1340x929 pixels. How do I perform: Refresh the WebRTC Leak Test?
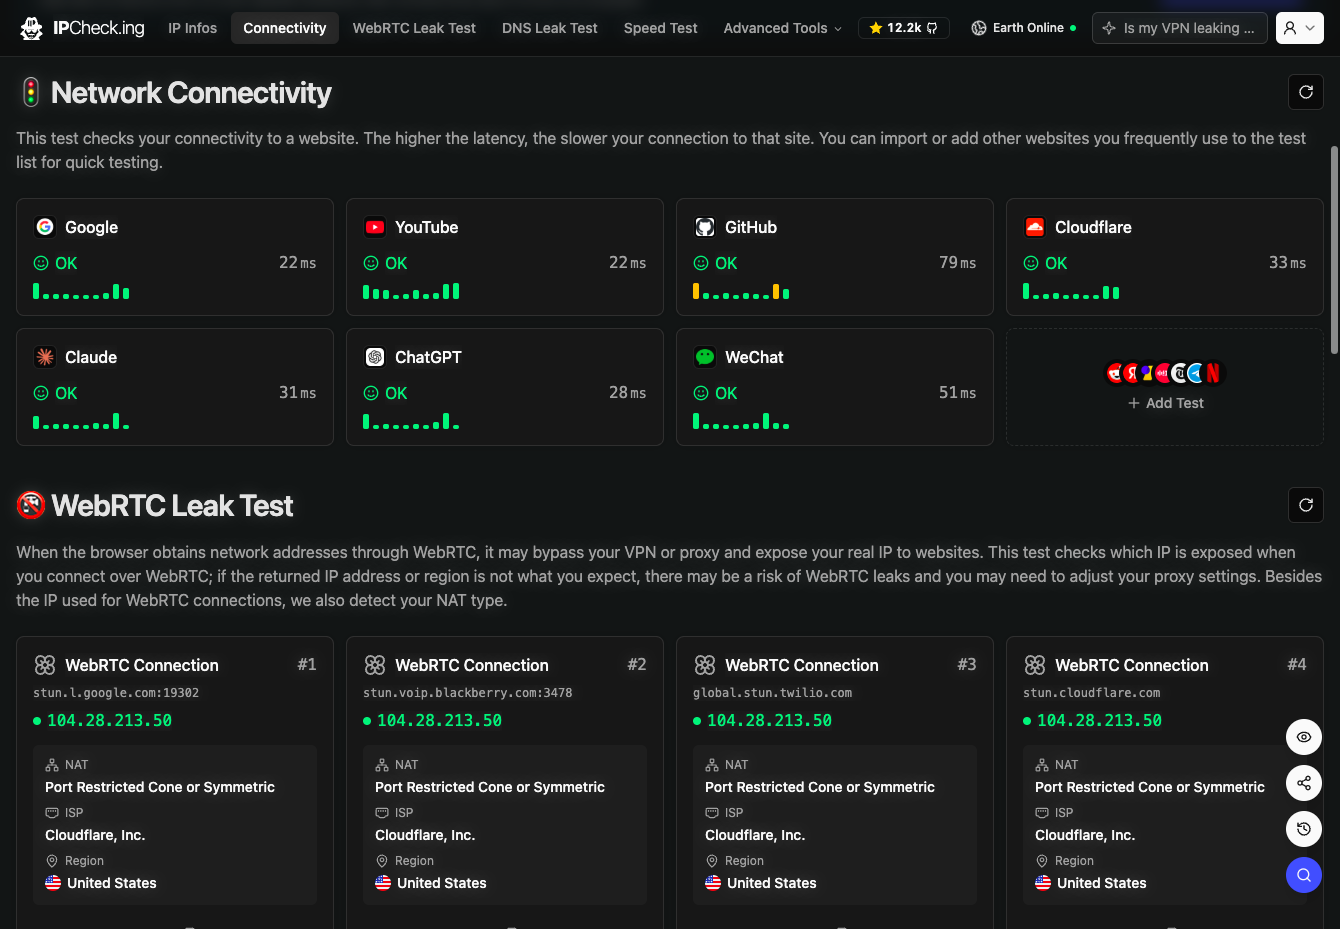[x=1306, y=505]
